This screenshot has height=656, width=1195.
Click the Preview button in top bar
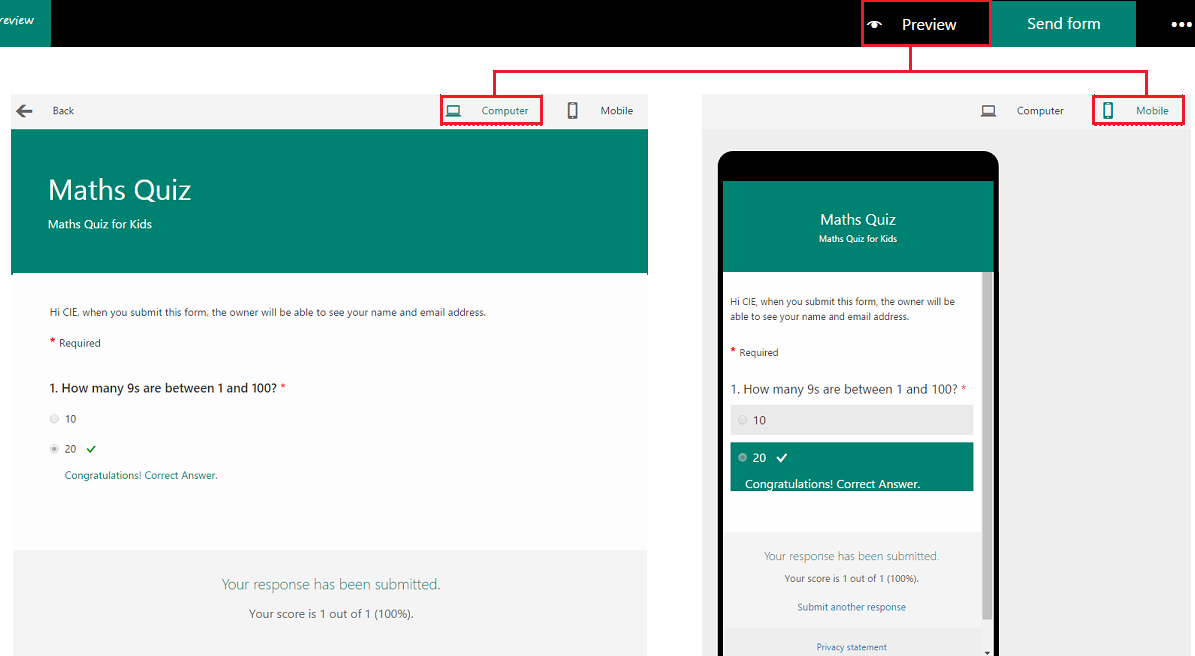pyautogui.click(x=928, y=25)
